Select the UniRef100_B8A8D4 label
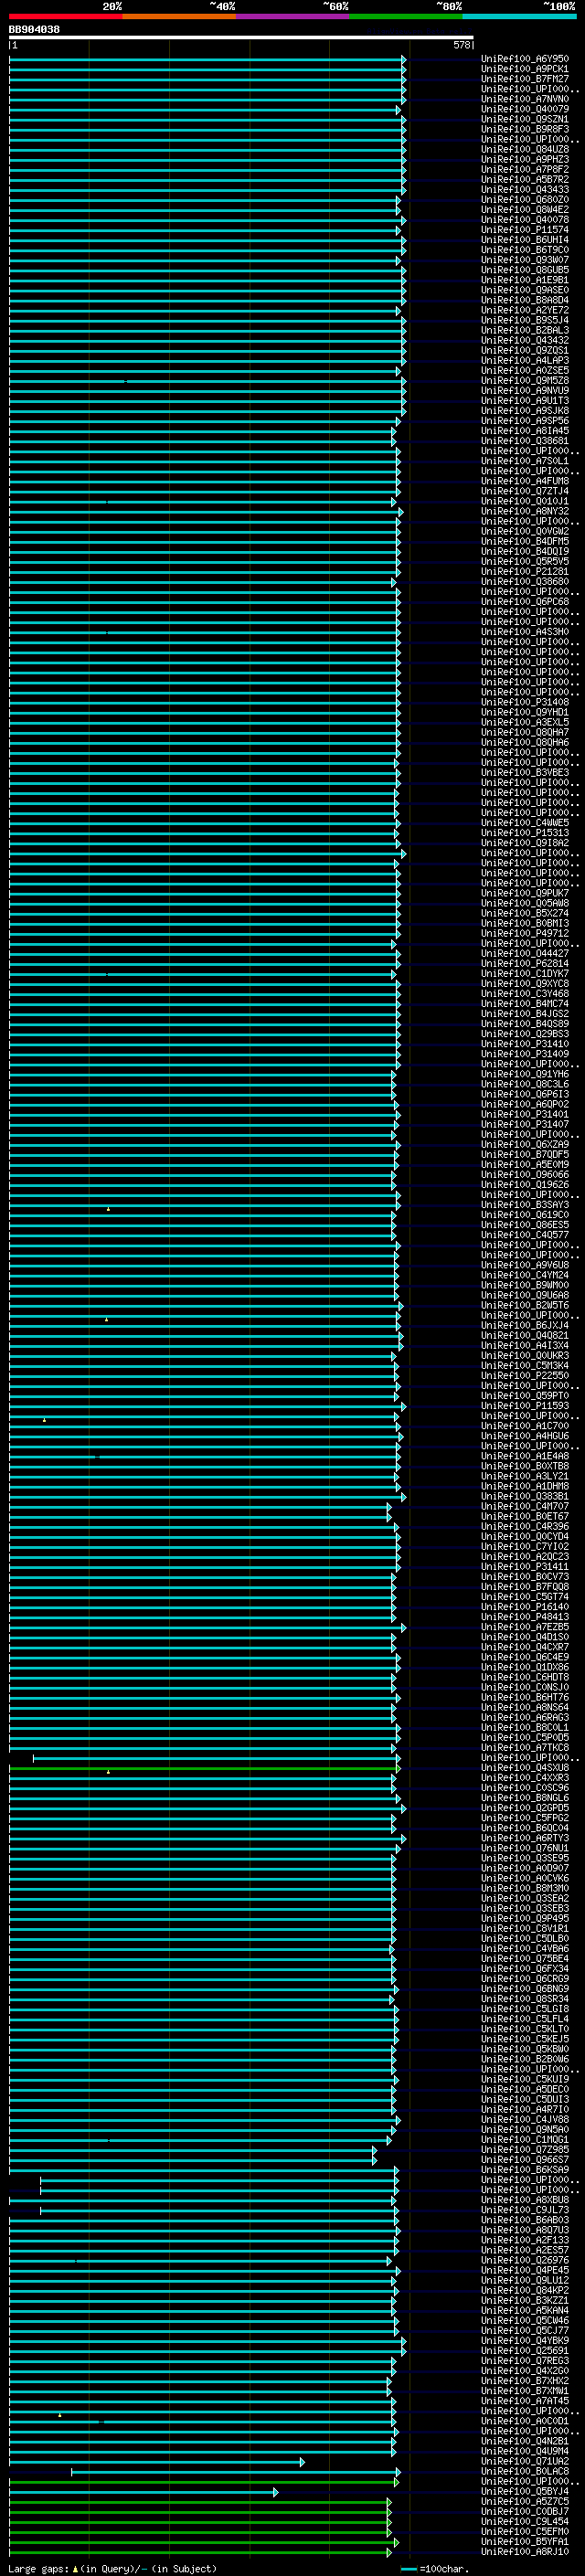 (525, 300)
